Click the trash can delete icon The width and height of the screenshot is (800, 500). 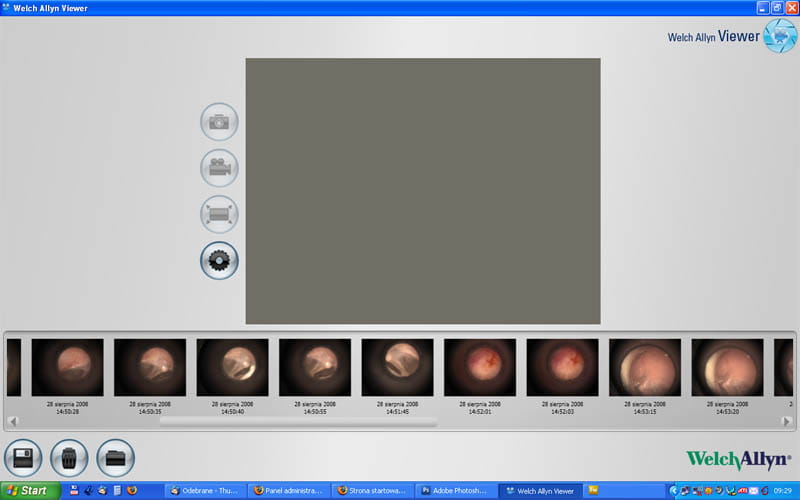pyautogui.click(x=69, y=457)
